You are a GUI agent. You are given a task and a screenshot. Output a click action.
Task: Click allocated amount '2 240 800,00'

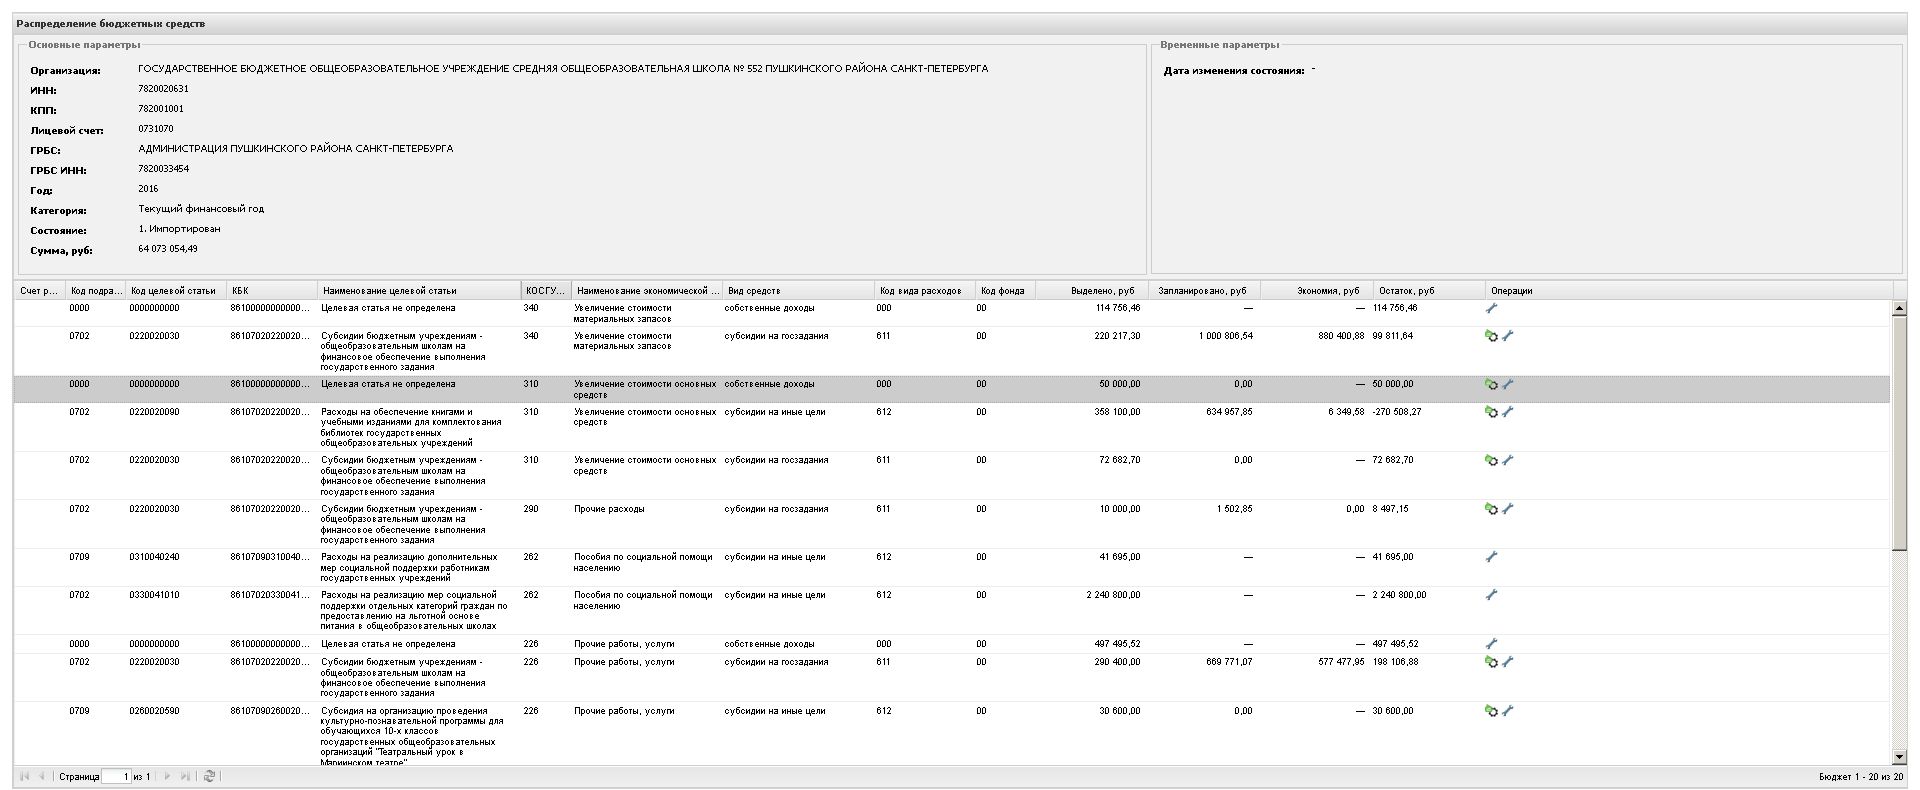tap(1113, 595)
